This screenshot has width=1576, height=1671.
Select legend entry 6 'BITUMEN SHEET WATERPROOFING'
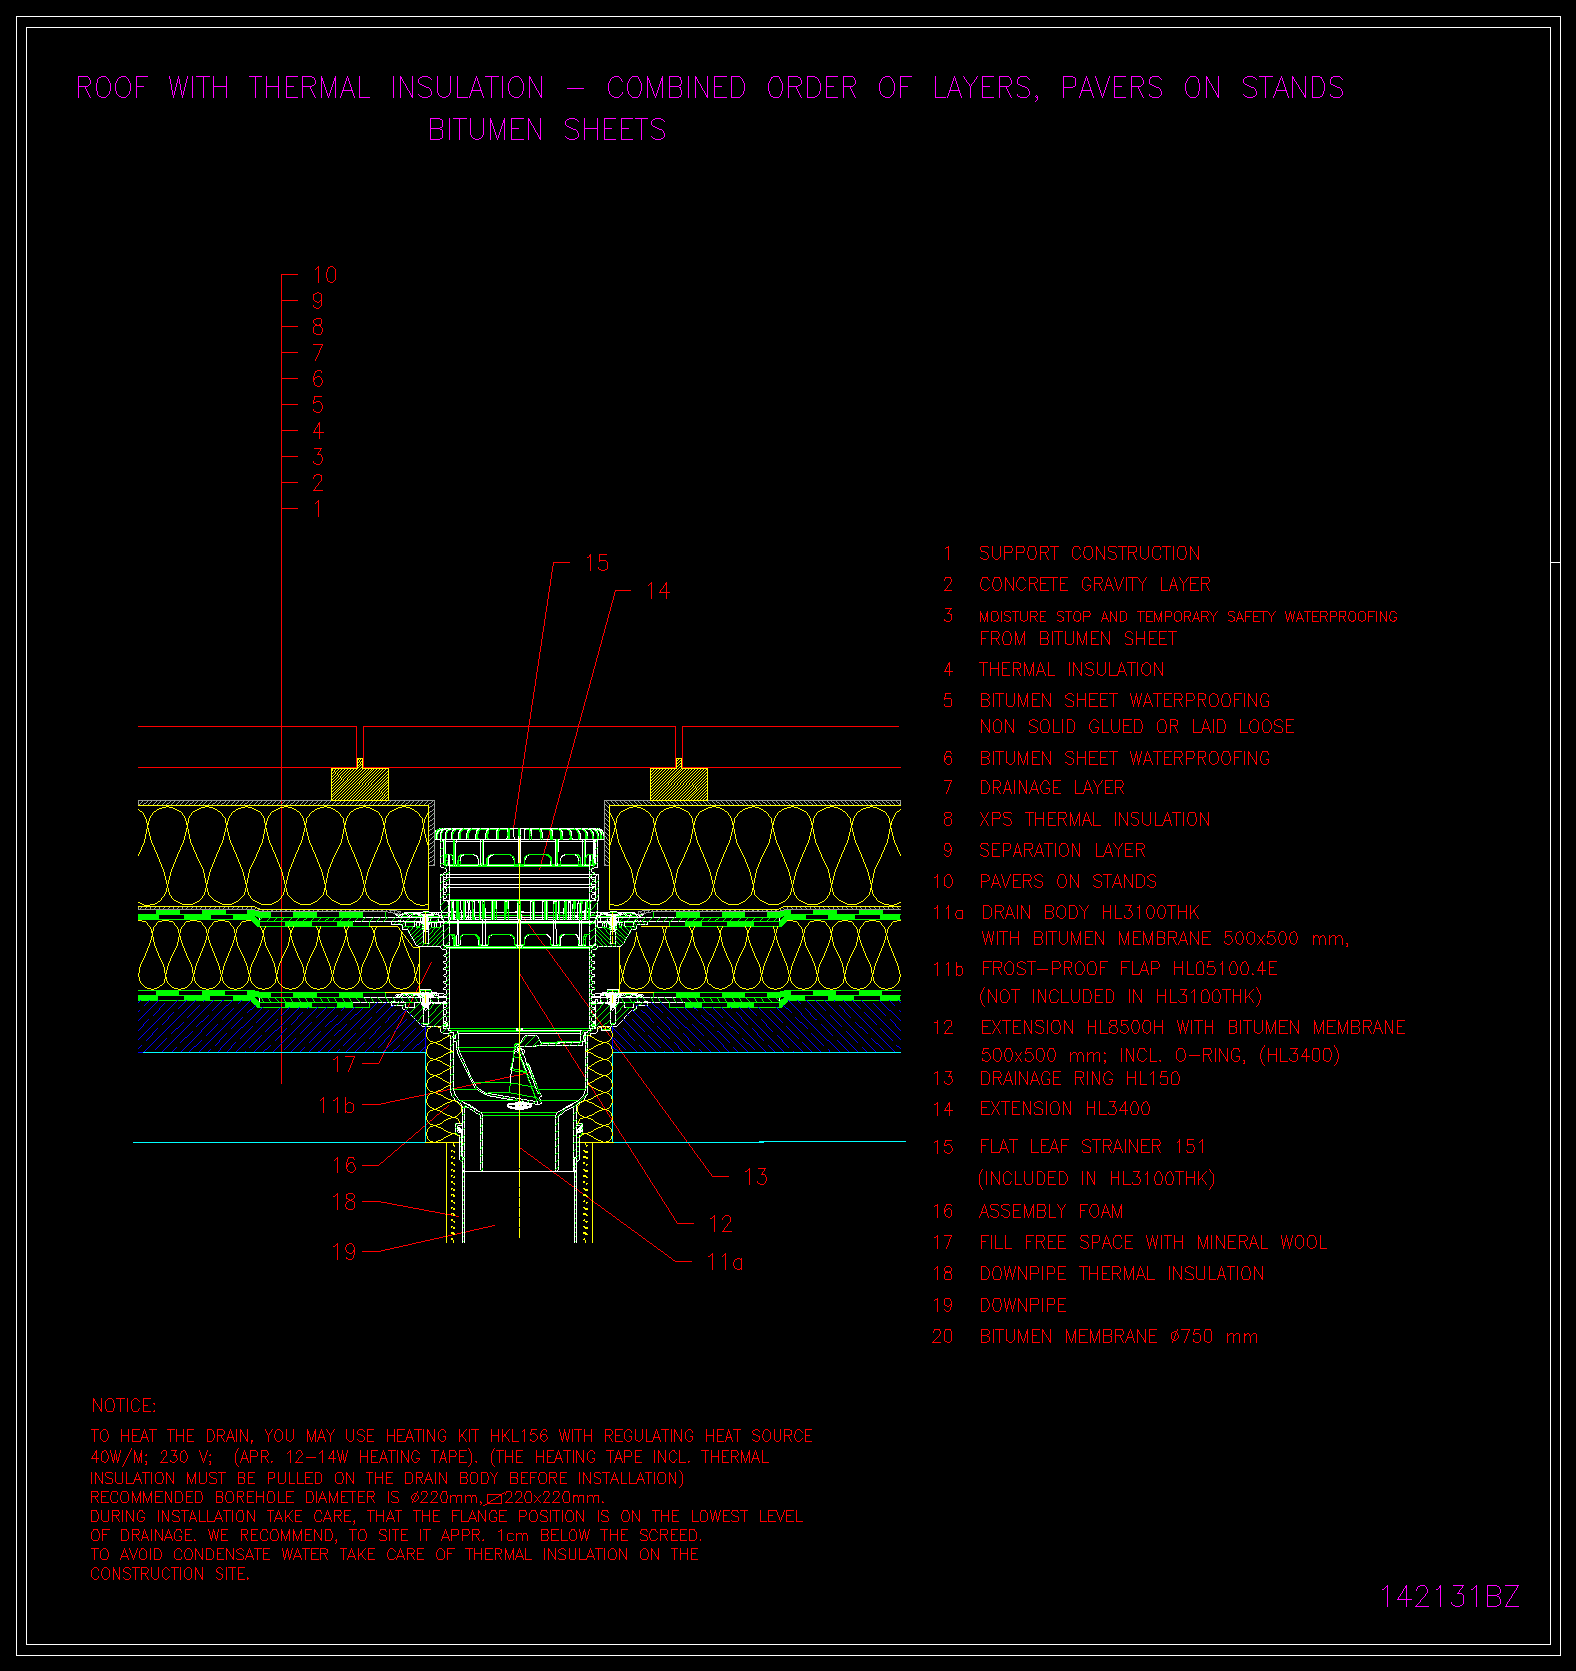(x=1125, y=758)
